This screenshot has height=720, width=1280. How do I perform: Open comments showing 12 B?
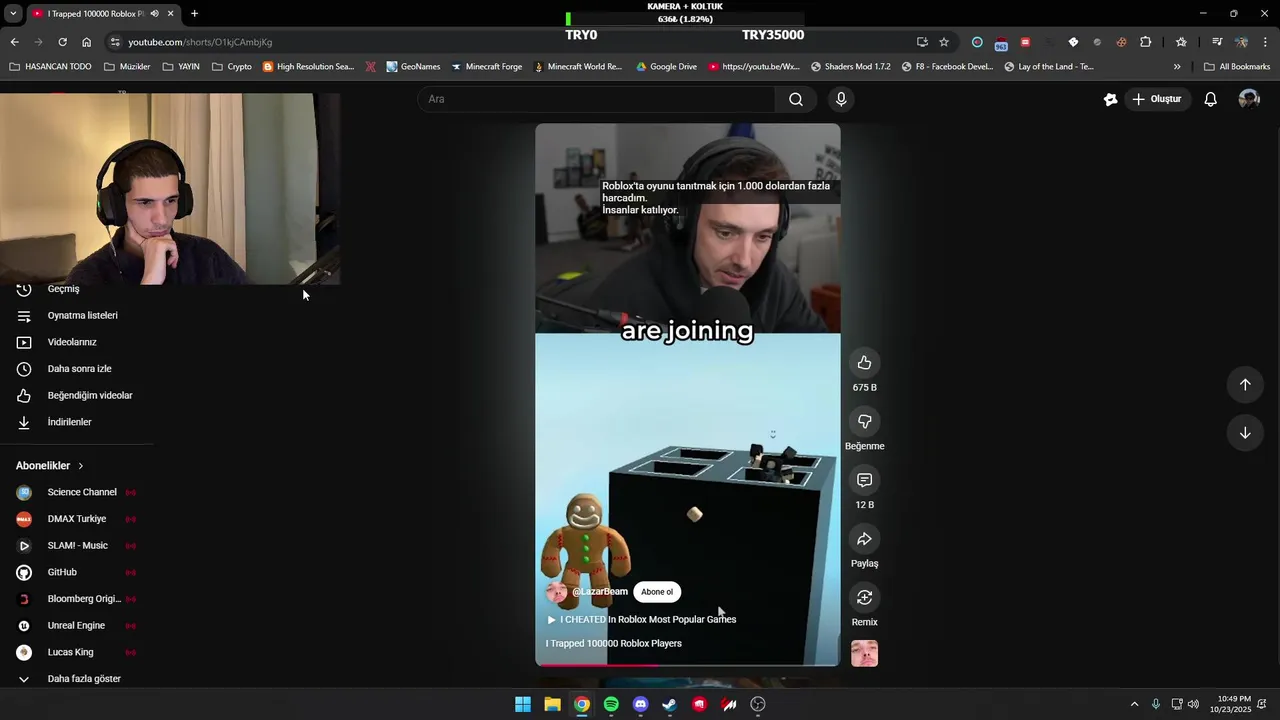(864, 481)
